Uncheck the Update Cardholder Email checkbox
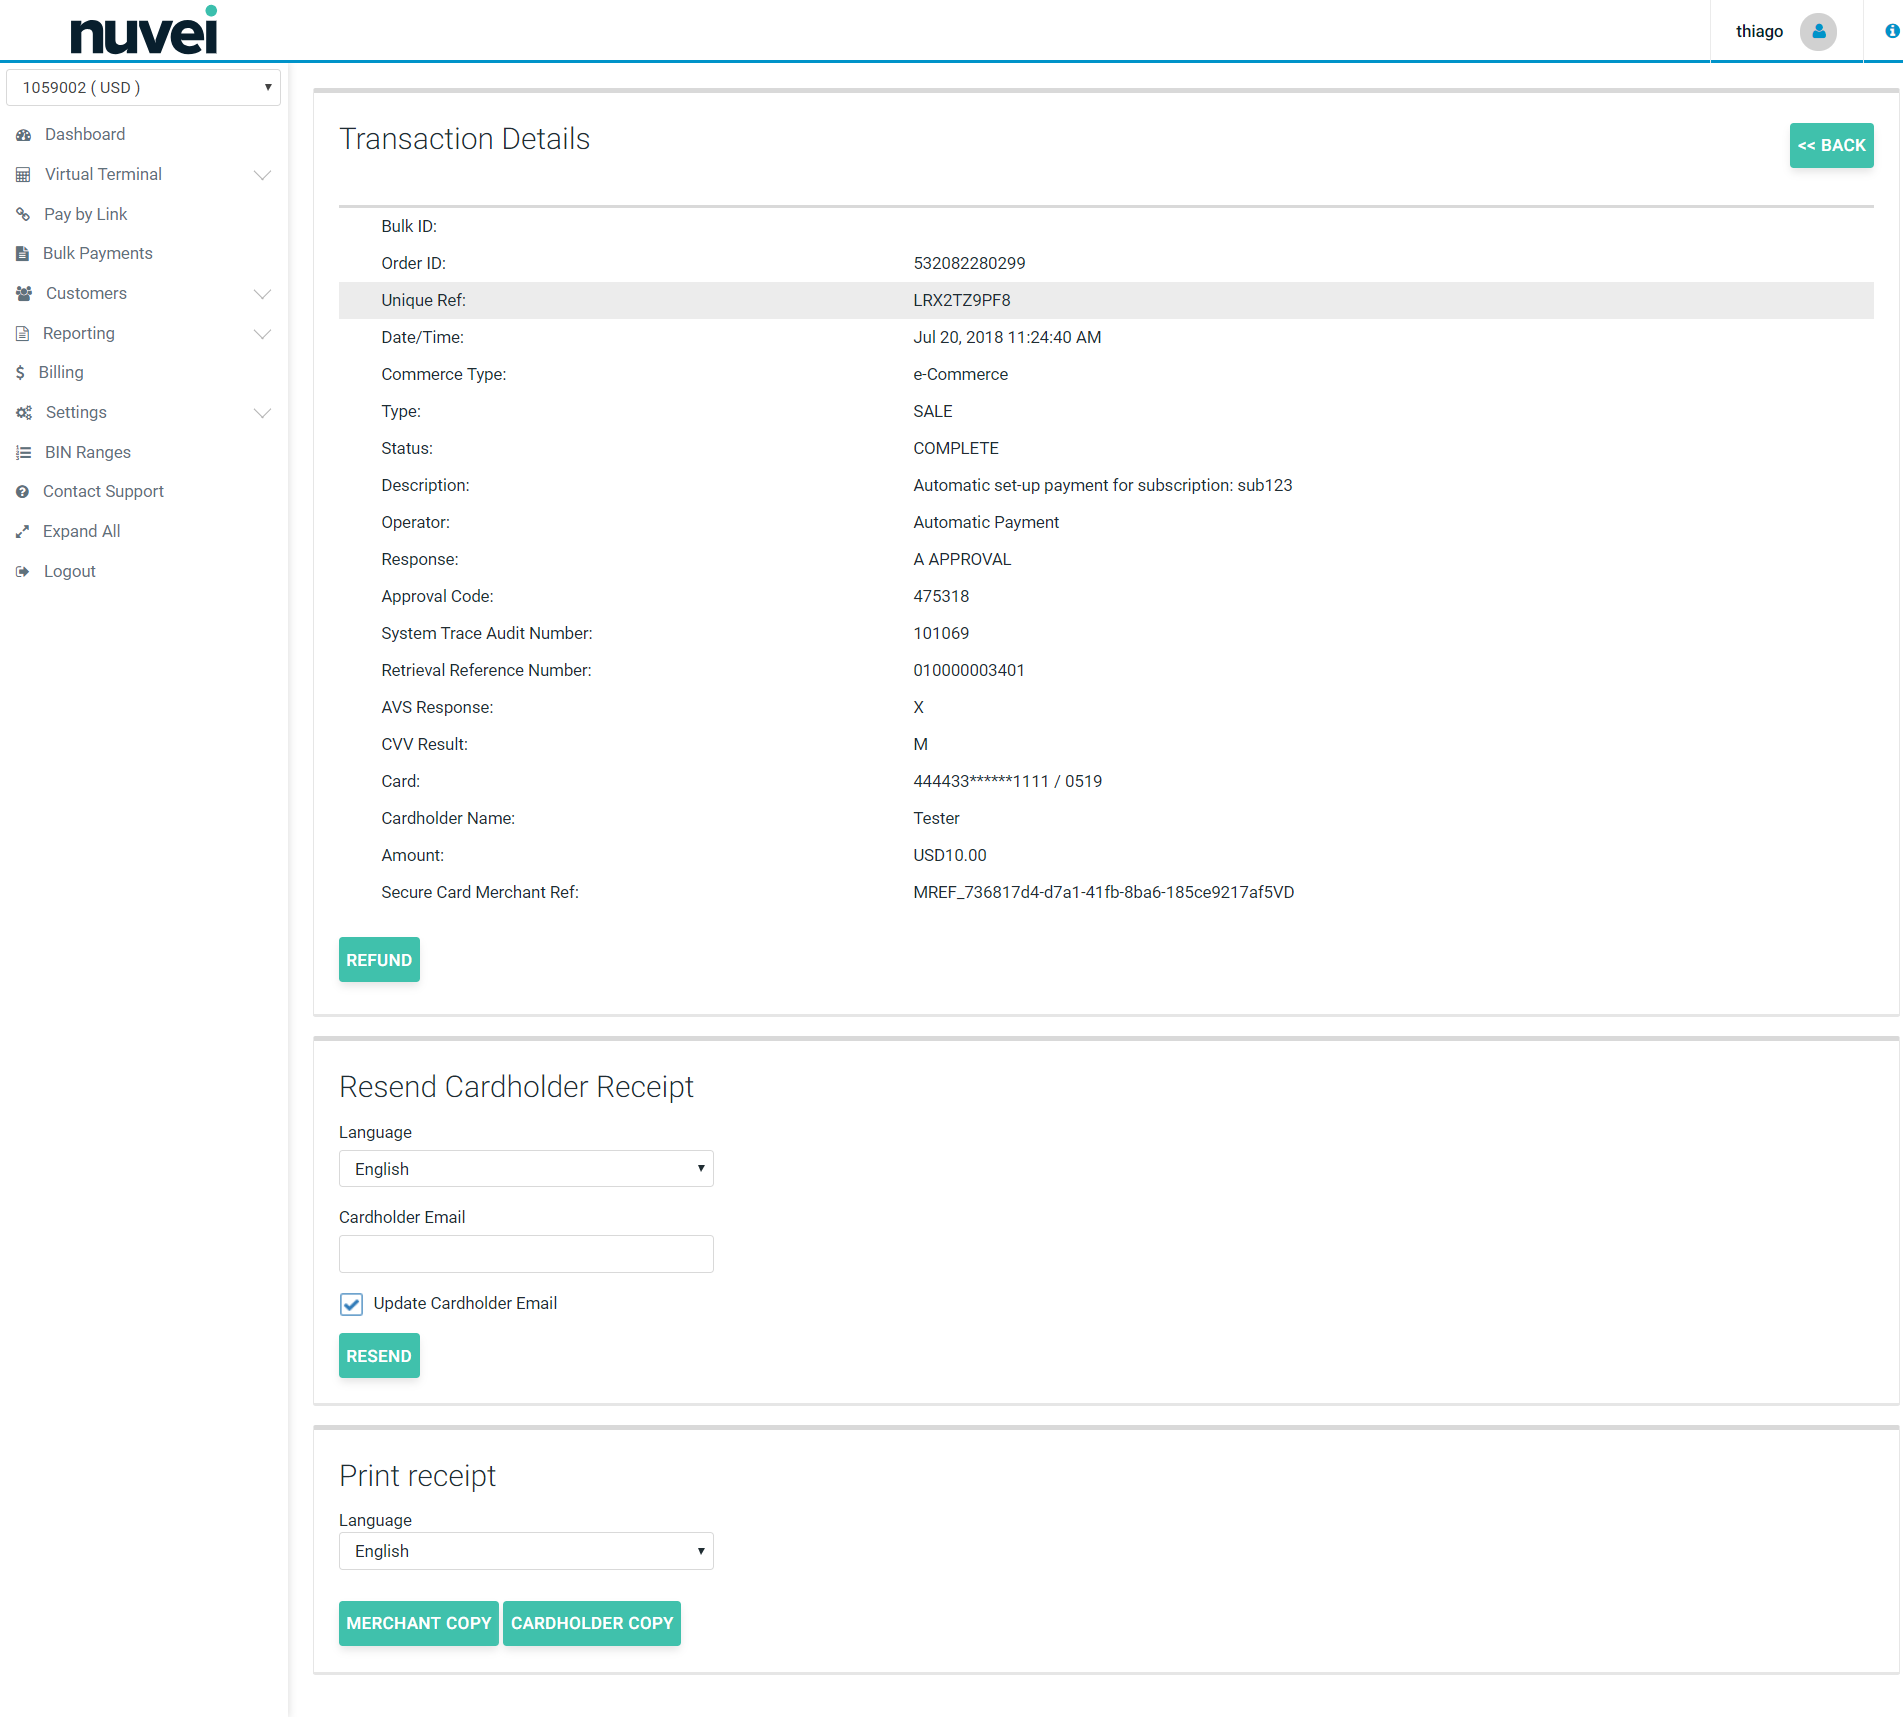Image resolution: width=1903 pixels, height=1717 pixels. coord(351,1304)
